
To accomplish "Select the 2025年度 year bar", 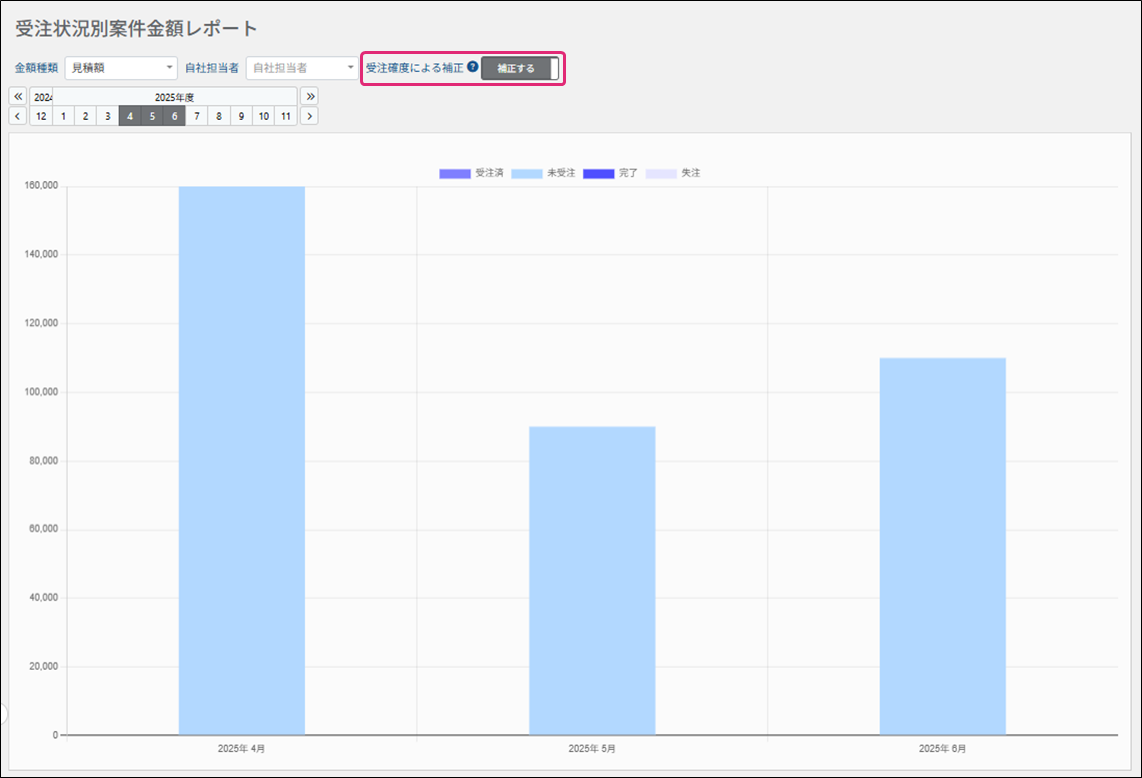I will 174,97.
